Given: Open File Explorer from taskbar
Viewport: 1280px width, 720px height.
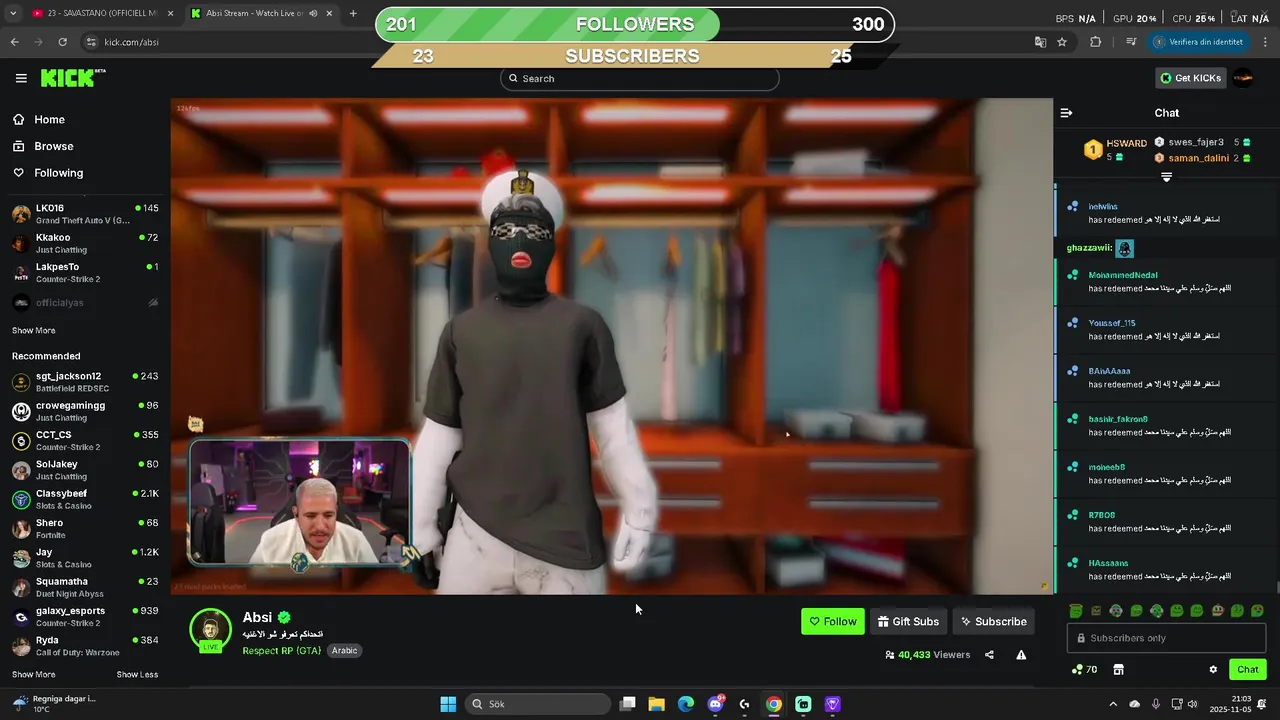Looking at the screenshot, I should 656,704.
